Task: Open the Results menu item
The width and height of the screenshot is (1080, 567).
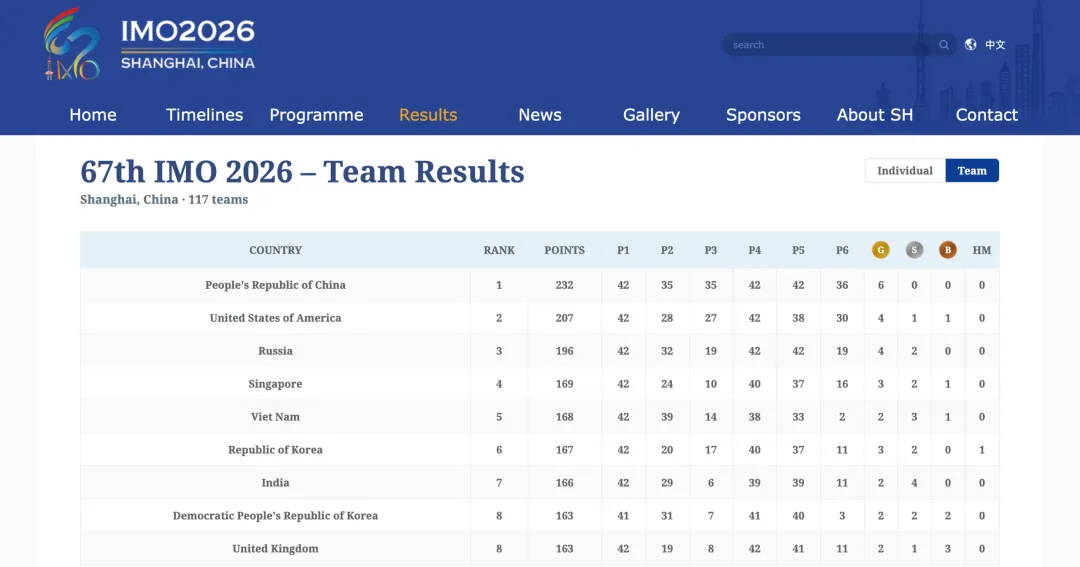Action: (428, 115)
